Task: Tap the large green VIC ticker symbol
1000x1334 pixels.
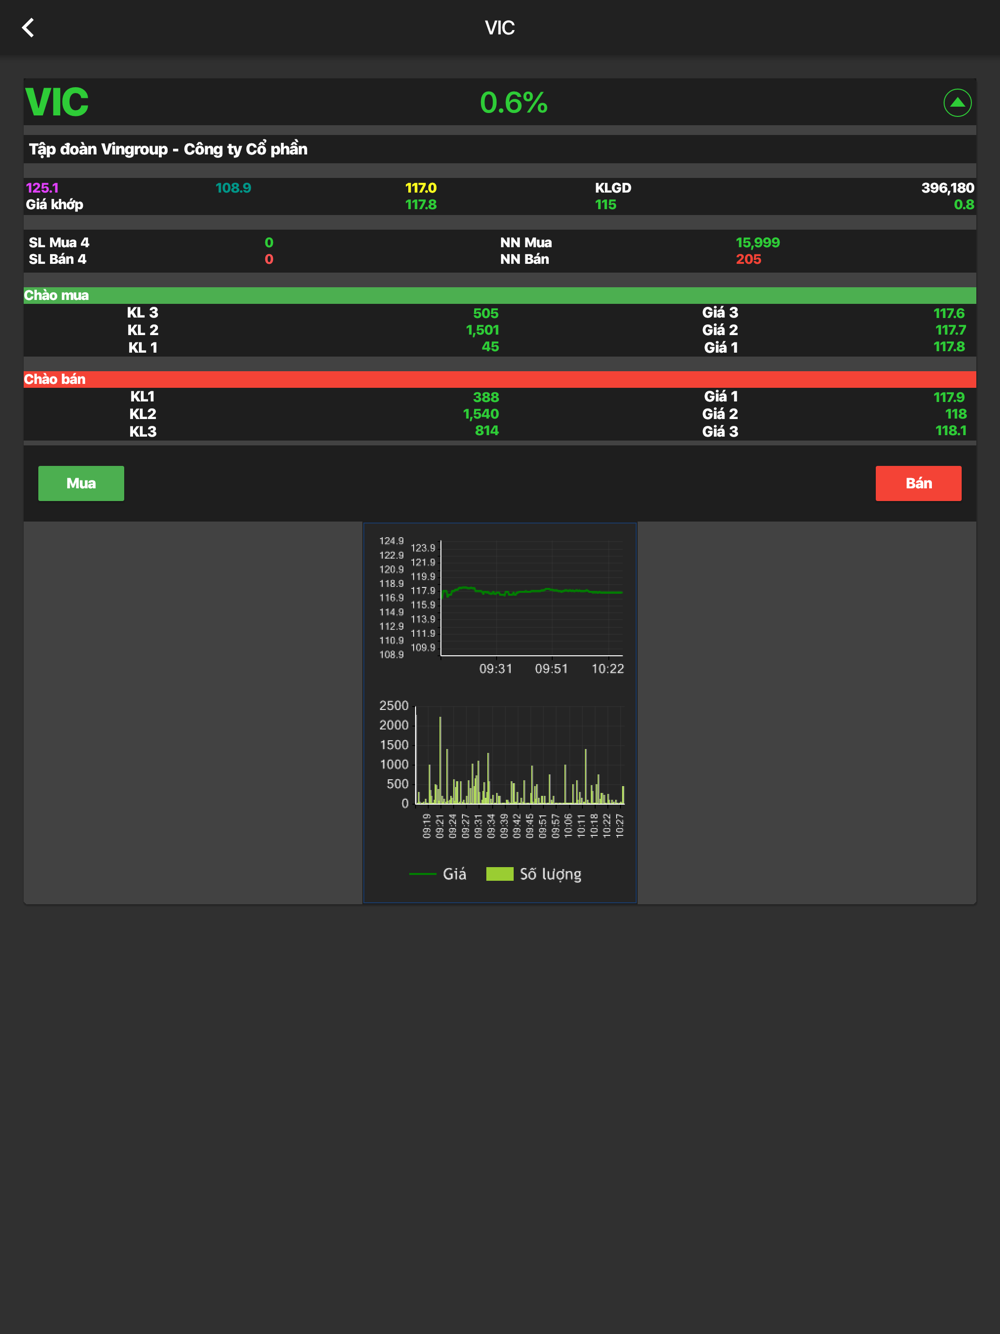Action: tap(57, 103)
